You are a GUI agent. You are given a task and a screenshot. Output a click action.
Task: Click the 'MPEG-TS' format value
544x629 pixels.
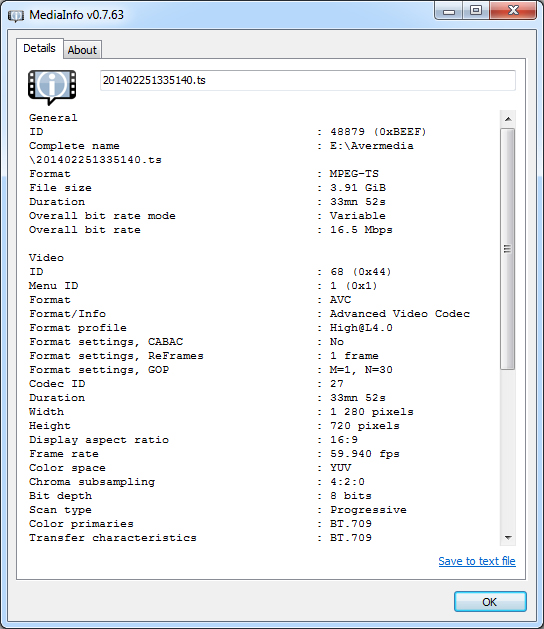[354, 174]
